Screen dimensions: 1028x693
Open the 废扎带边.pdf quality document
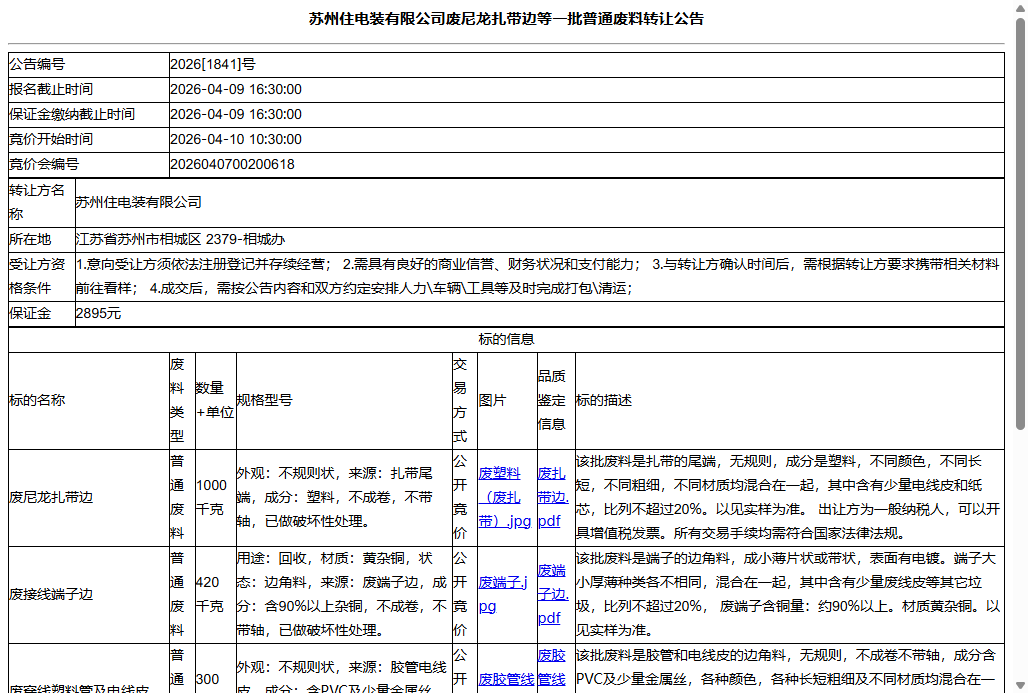[553, 497]
